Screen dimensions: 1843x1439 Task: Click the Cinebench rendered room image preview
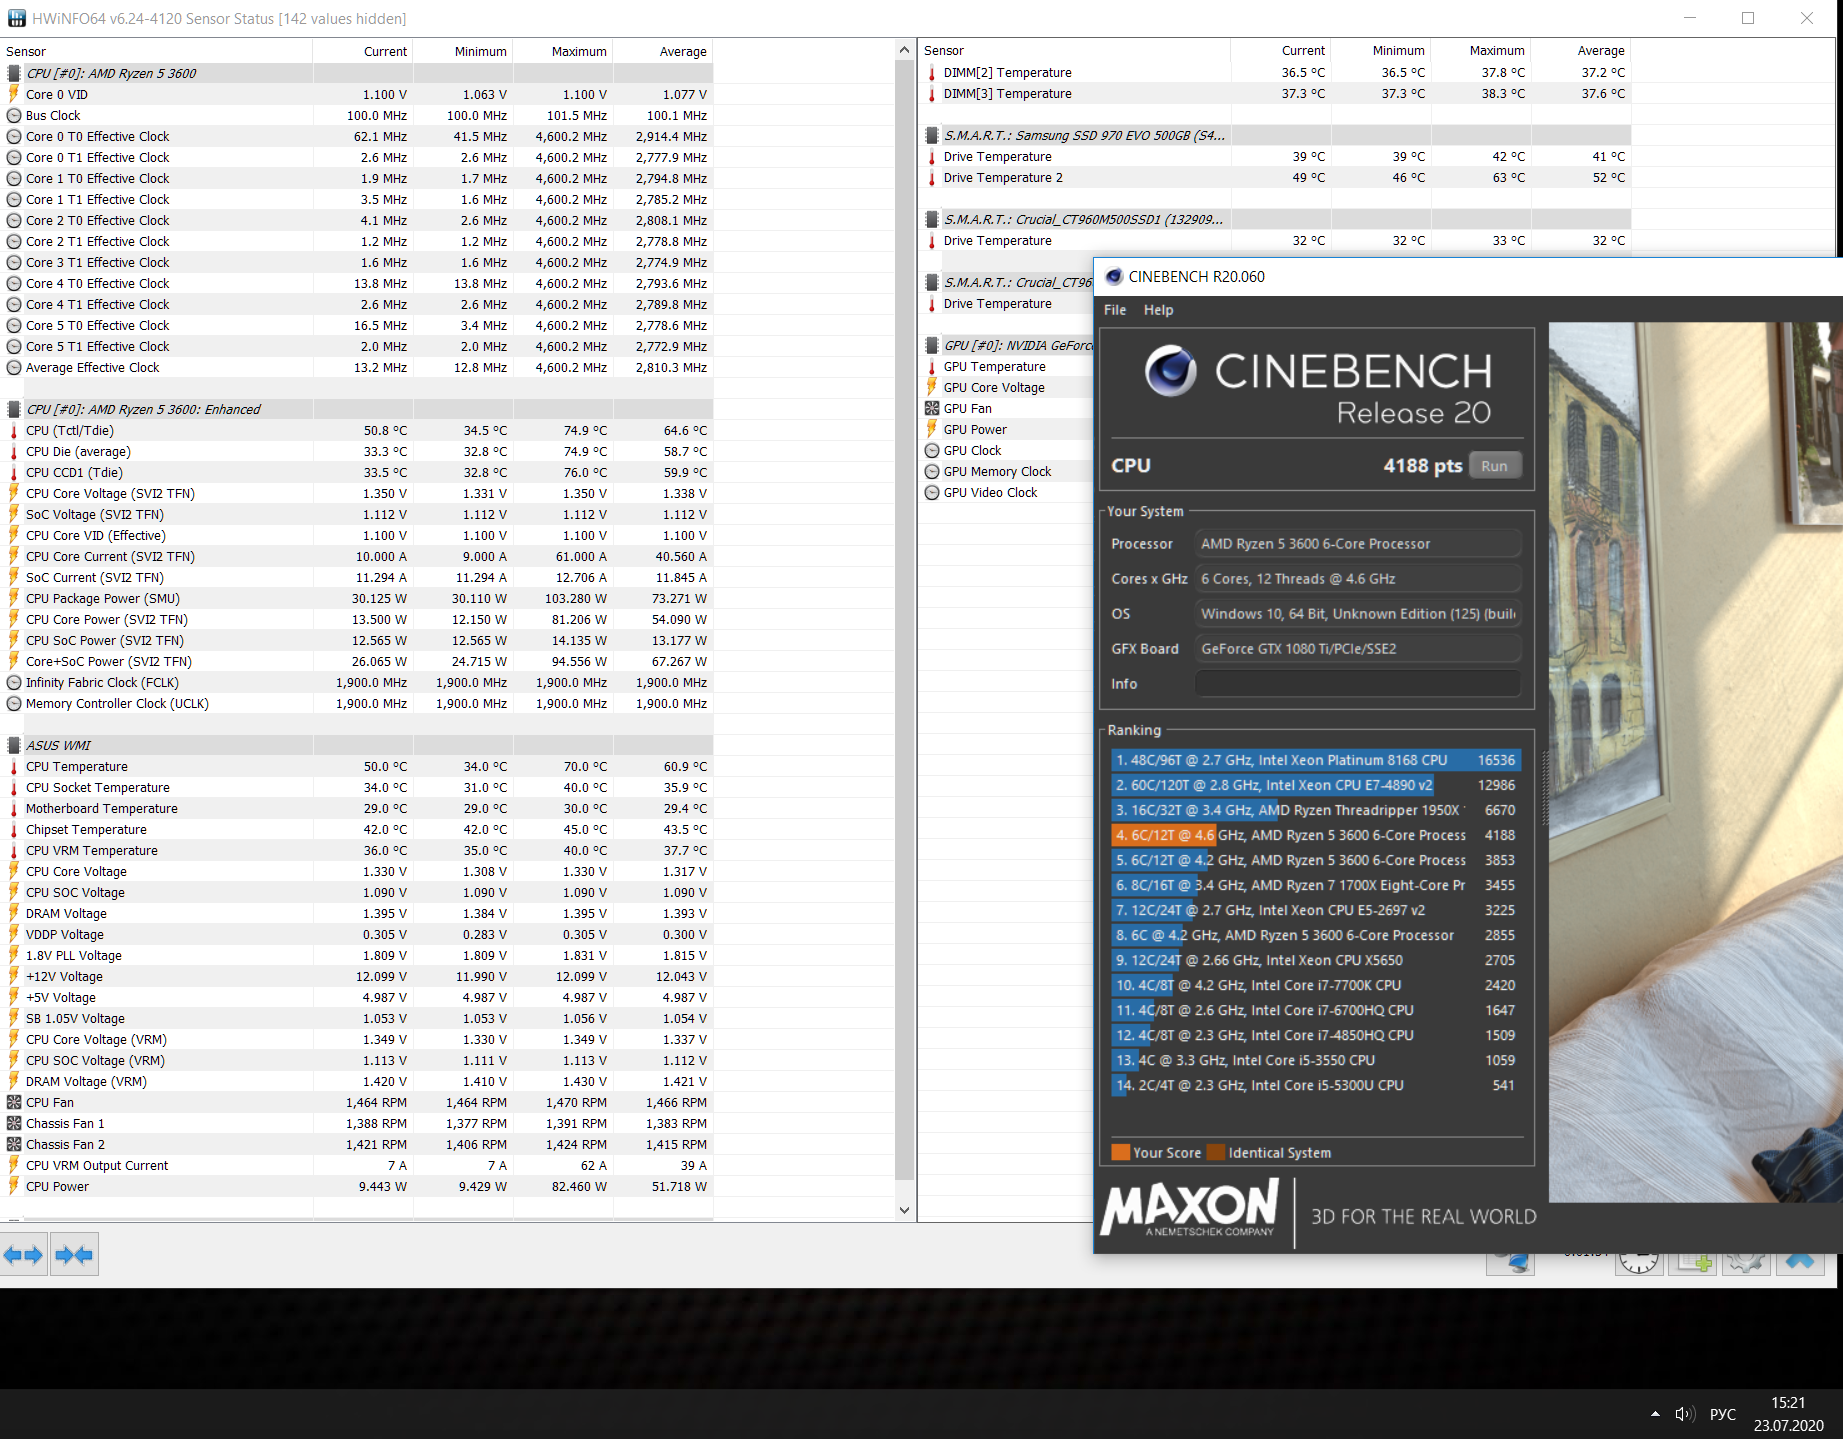click(1696, 762)
